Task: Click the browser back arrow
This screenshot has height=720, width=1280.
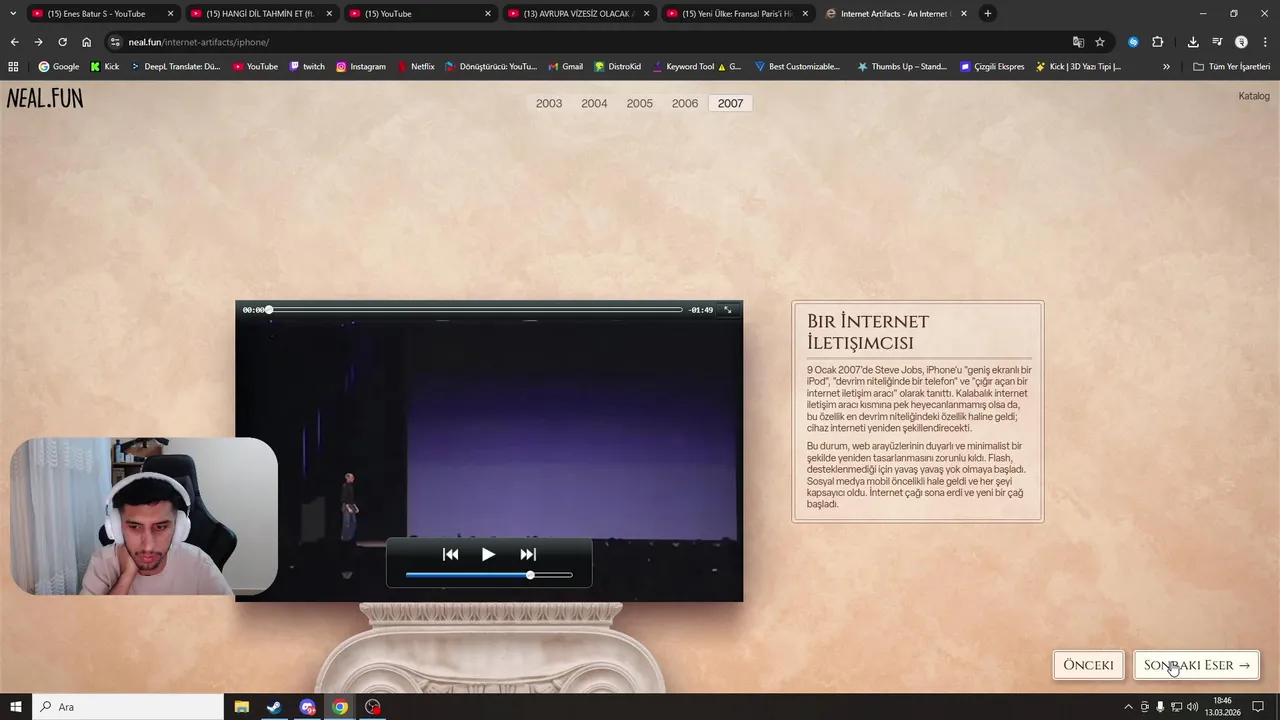Action: 14,42
